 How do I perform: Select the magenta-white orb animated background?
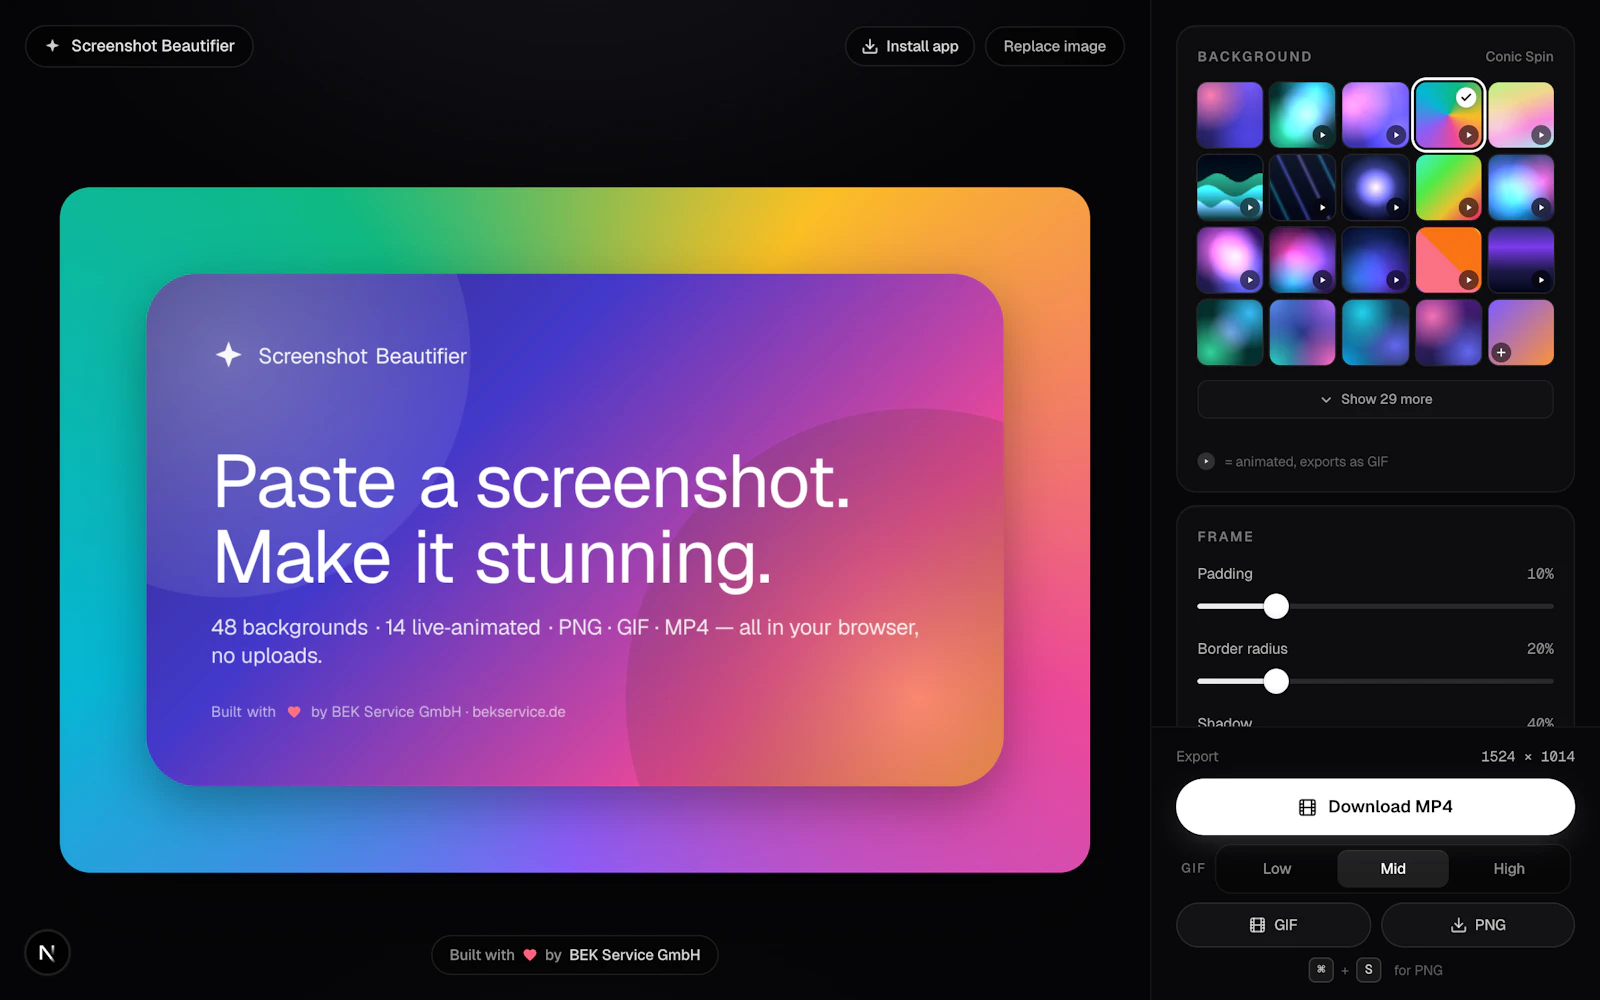1230,260
